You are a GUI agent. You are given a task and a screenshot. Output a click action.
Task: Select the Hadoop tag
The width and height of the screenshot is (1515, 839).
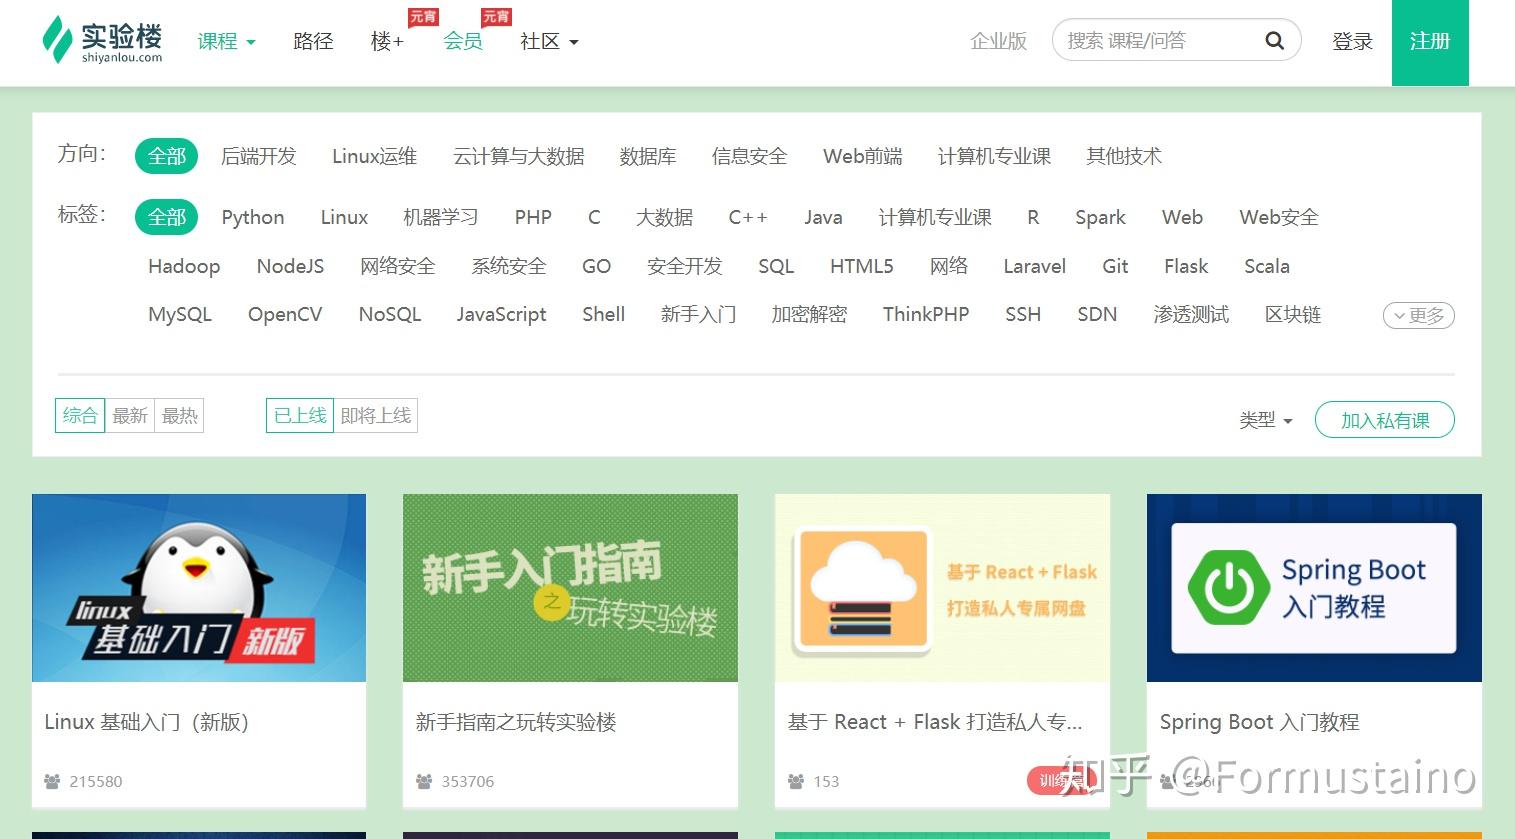point(184,266)
